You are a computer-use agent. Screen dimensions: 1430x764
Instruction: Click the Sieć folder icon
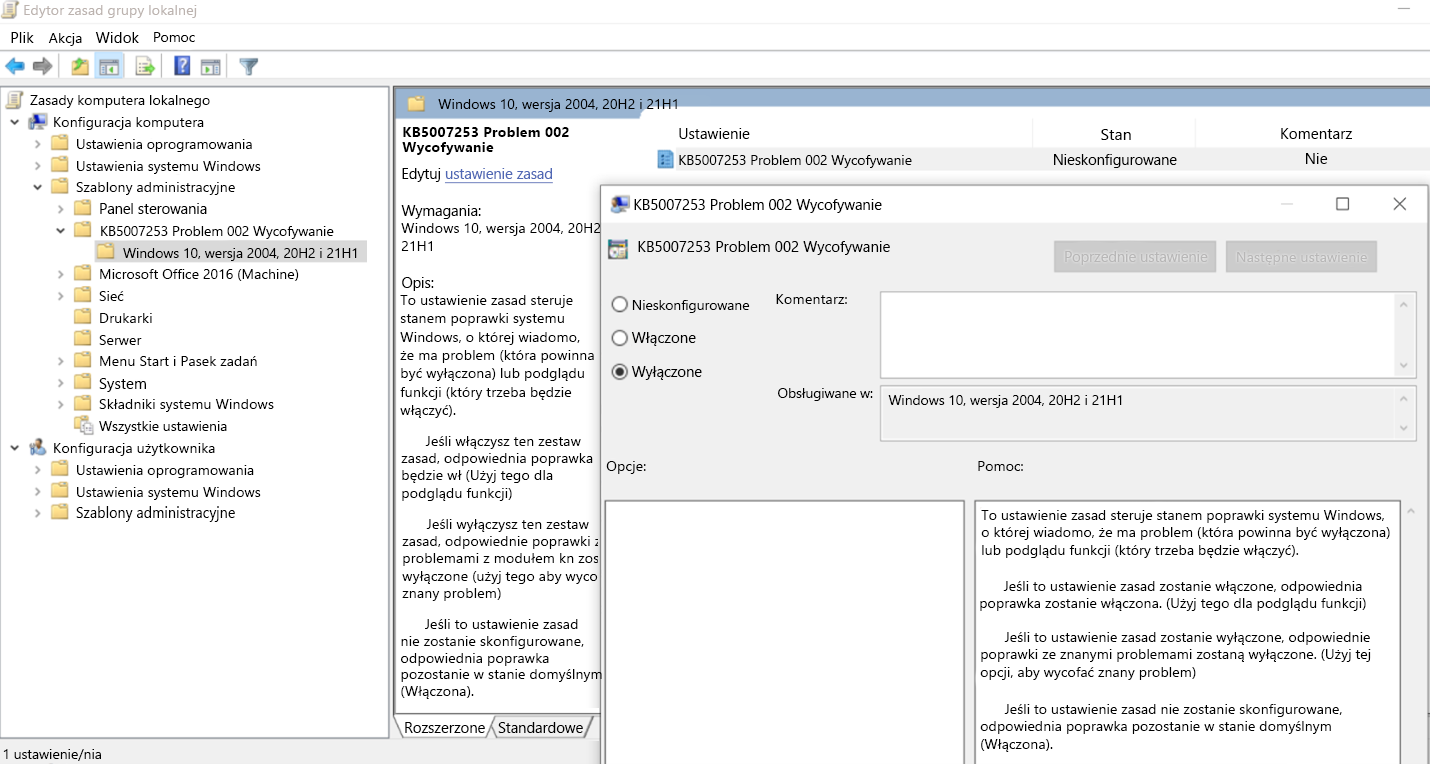pyautogui.click(x=84, y=296)
